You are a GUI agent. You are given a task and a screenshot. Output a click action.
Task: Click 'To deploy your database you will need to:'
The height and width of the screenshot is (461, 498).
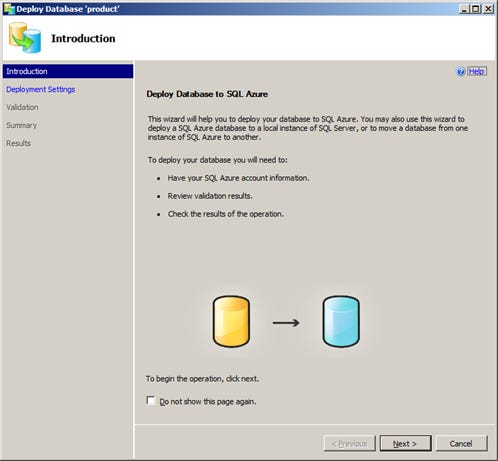(x=218, y=160)
